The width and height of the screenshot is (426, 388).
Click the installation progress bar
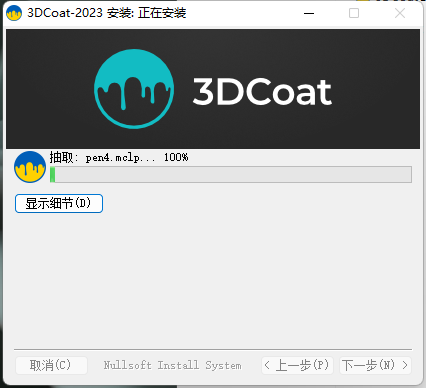click(231, 175)
